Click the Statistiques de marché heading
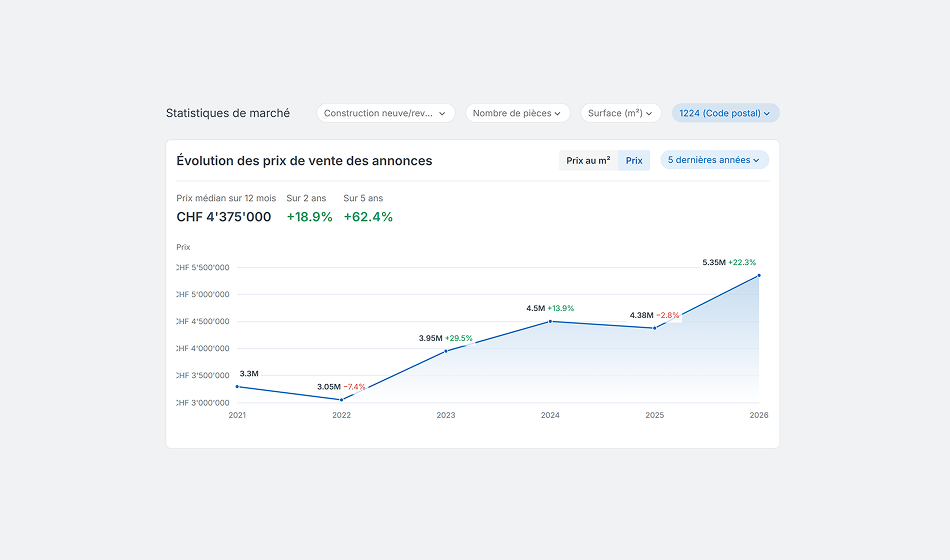 228,114
